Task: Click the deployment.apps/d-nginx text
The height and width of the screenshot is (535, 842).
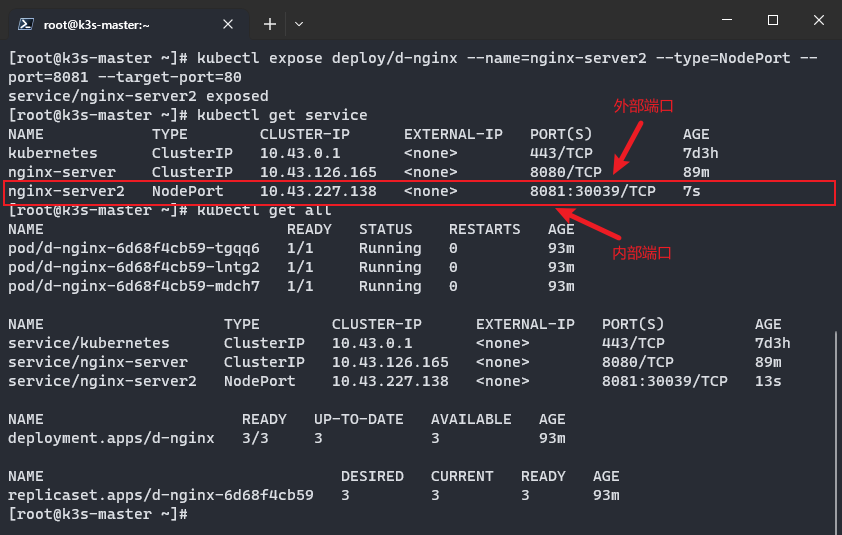Action: [111, 438]
